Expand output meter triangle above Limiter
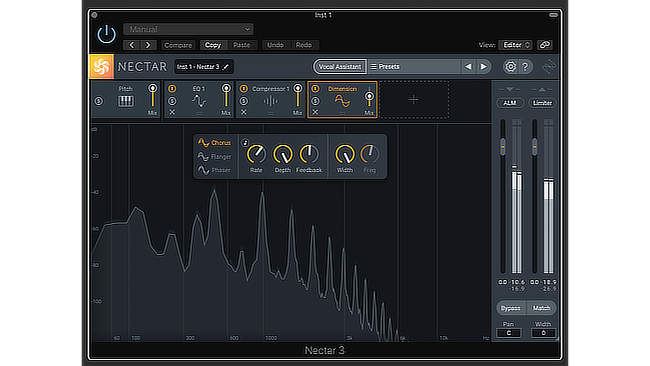Image resolution: width=650 pixels, height=366 pixels. point(542,89)
